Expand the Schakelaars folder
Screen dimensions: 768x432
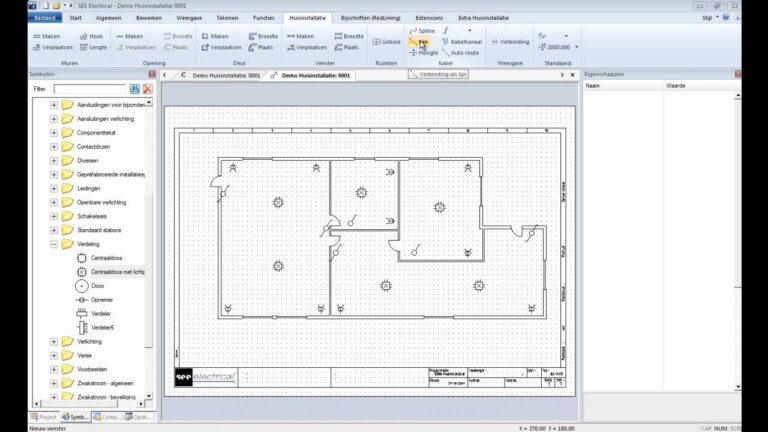pyautogui.click(x=54, y=216)
